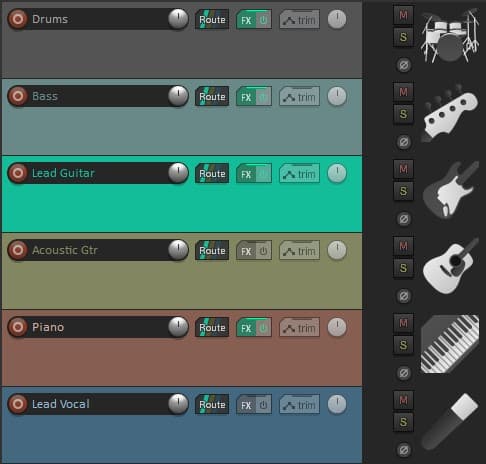Click the Bass track volume knob
This screenshot has width=486, height=464.
pyautogui.click(x=178, y=96)
